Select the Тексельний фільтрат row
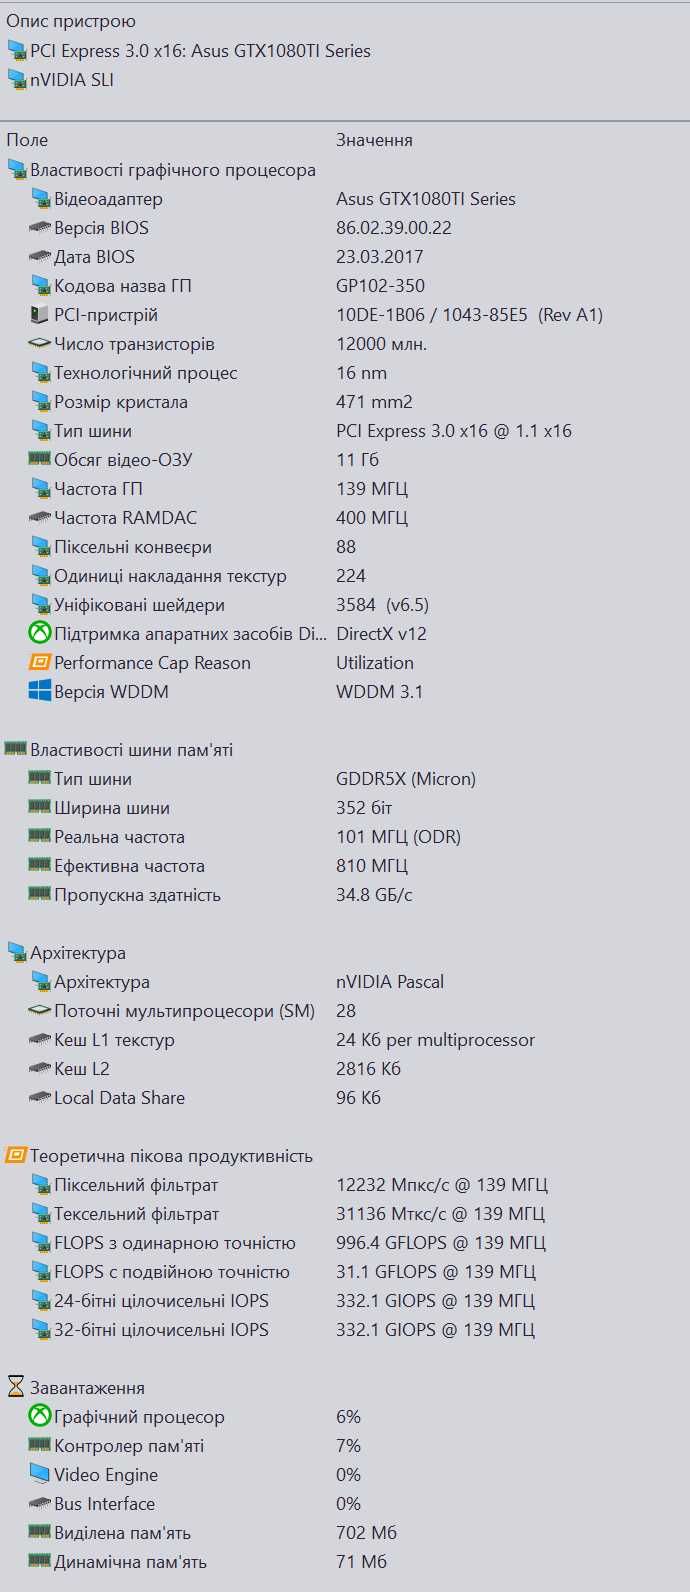Screen dimensions: 690x1592 click(x=345, y=1214)
